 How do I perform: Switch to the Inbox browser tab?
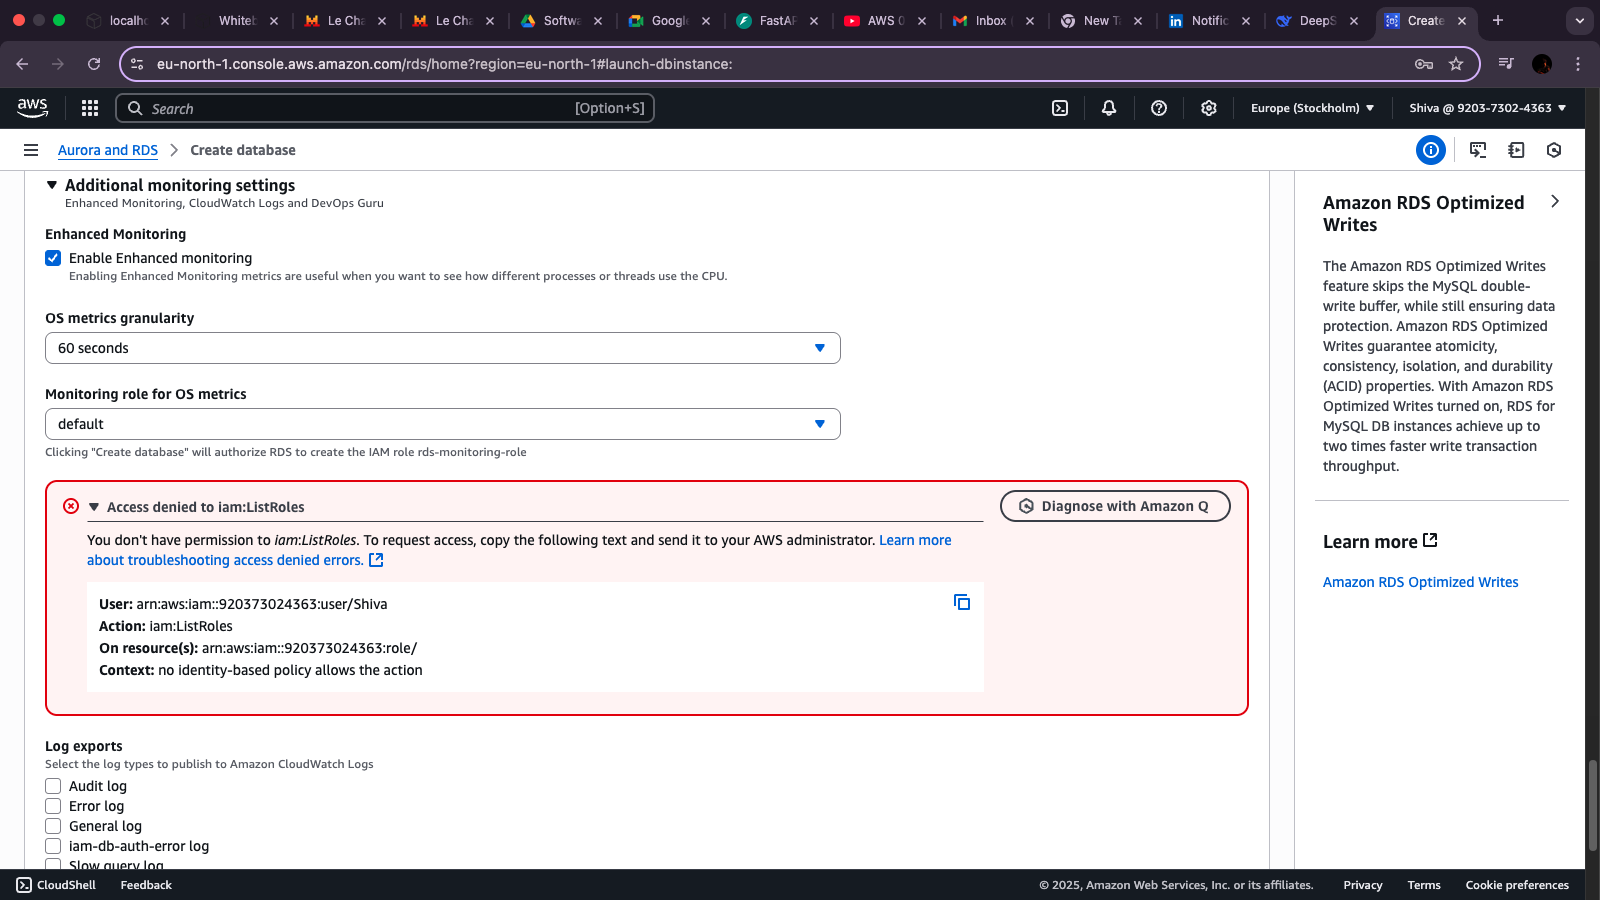990,20
